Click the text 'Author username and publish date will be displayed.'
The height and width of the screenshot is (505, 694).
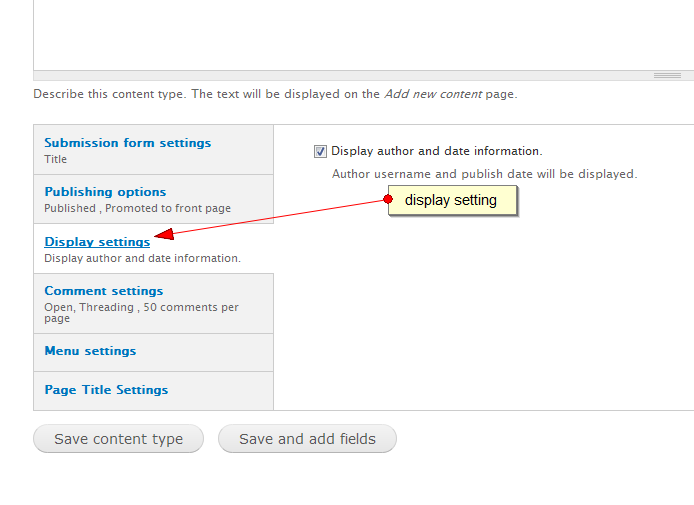[485, 174]
